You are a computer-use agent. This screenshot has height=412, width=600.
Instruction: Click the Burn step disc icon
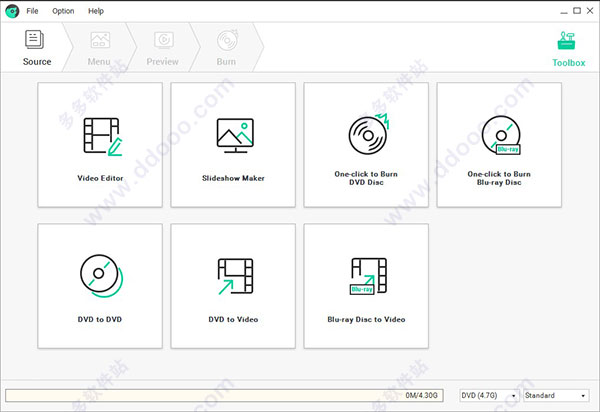[x=227, y=40]
